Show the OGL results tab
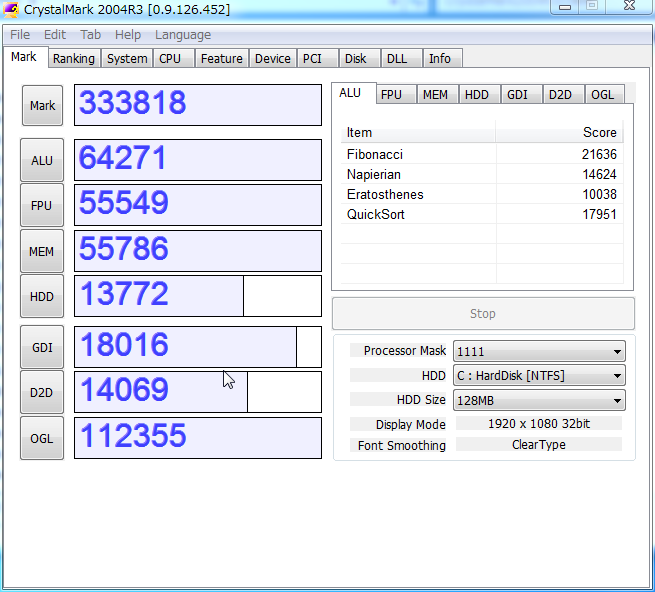The height and width of the screenshot is (592, 655). click(604, 94)
